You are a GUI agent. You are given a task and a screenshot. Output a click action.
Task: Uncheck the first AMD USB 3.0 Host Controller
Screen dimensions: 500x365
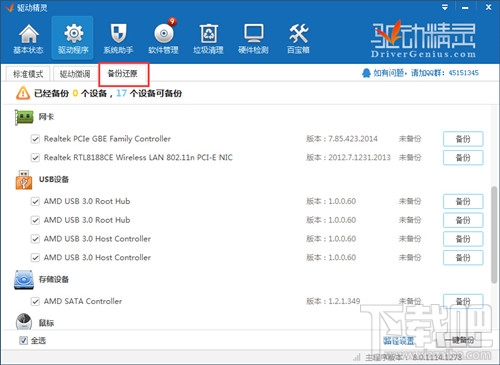coord(35,239)
